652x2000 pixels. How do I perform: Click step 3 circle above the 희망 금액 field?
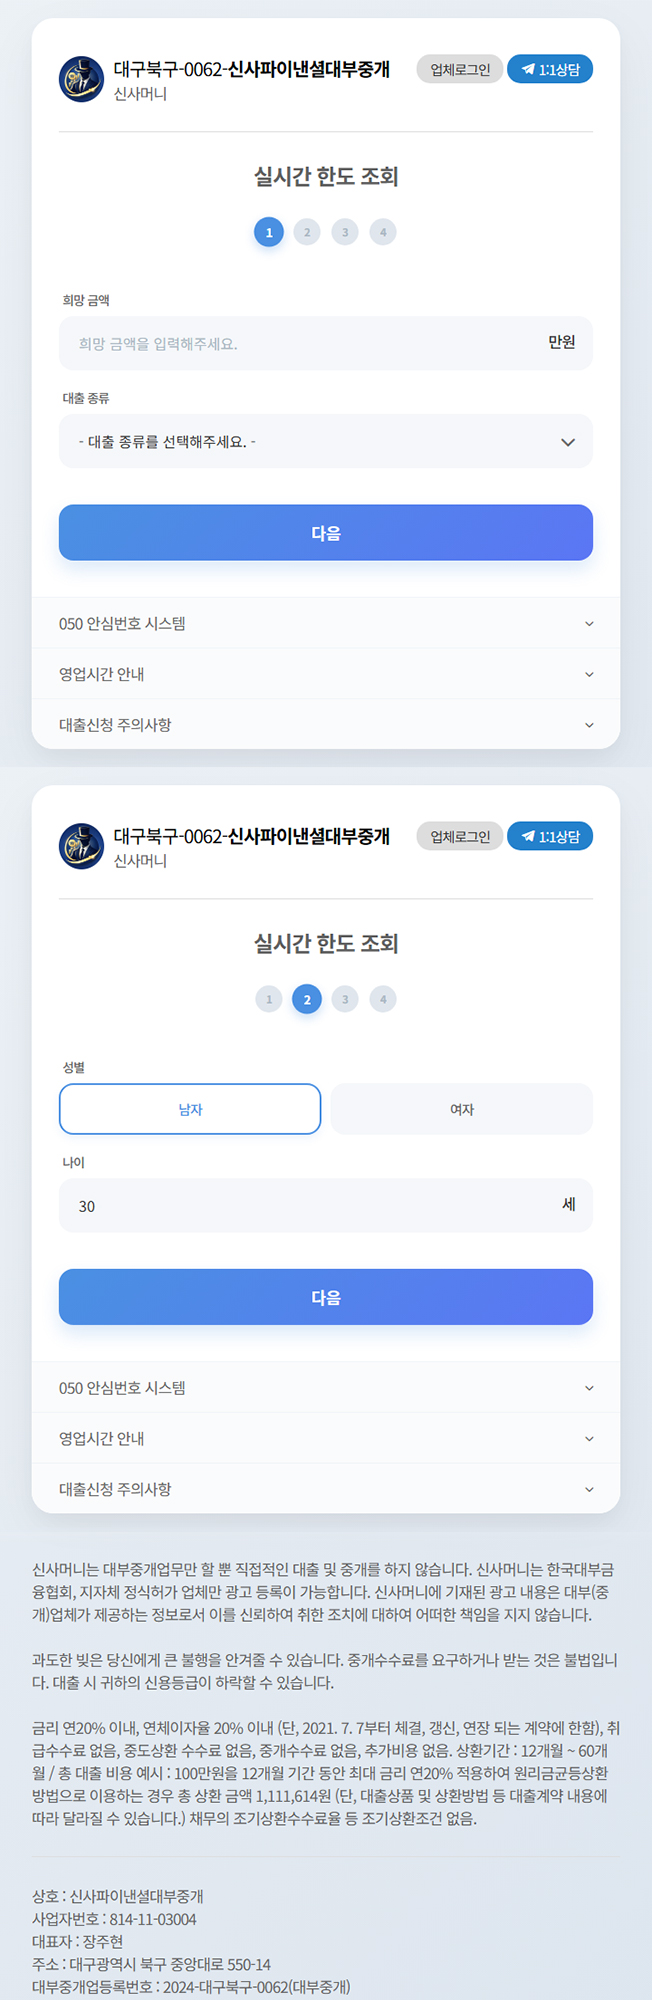(345, 232)
